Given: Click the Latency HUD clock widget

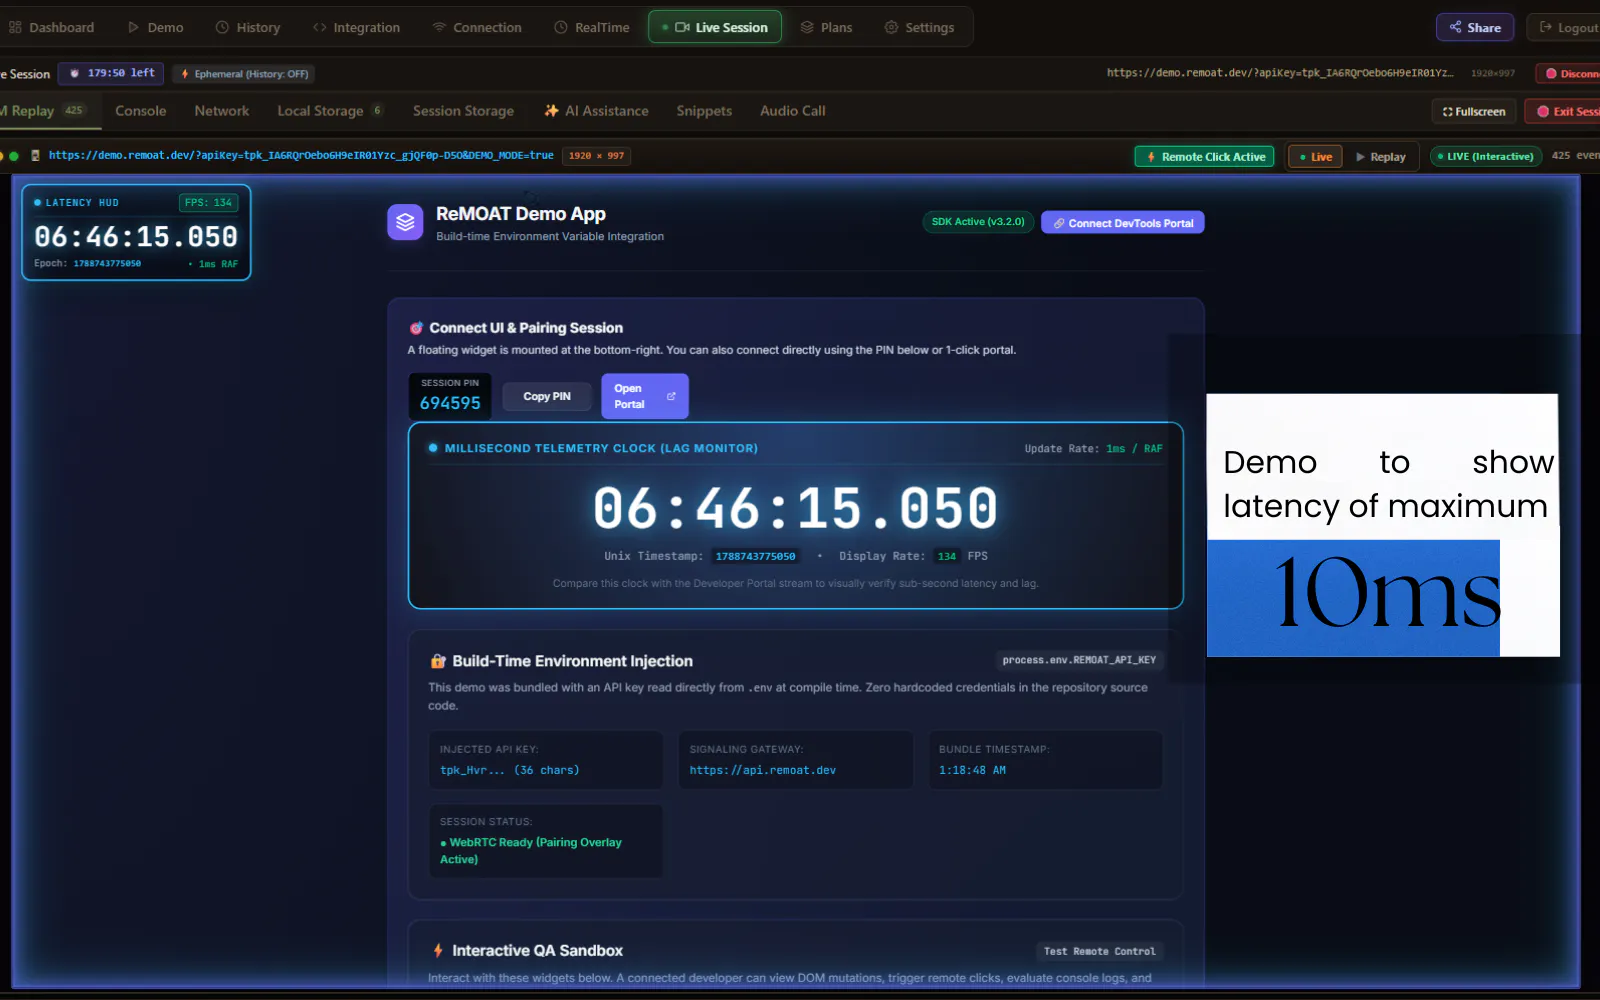Looking at the screenshot, I should point(136,233).
